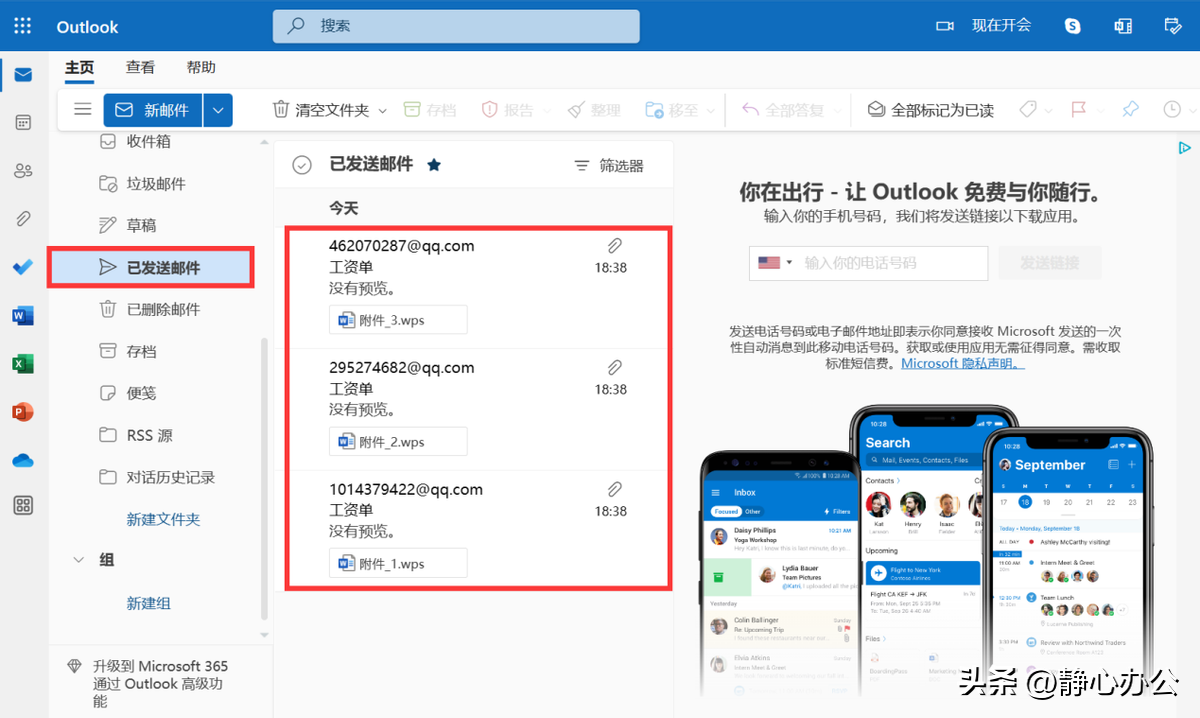Click the folder pane scrollbar
This screenshot has width=1200, height=718.
click(265, 478)
